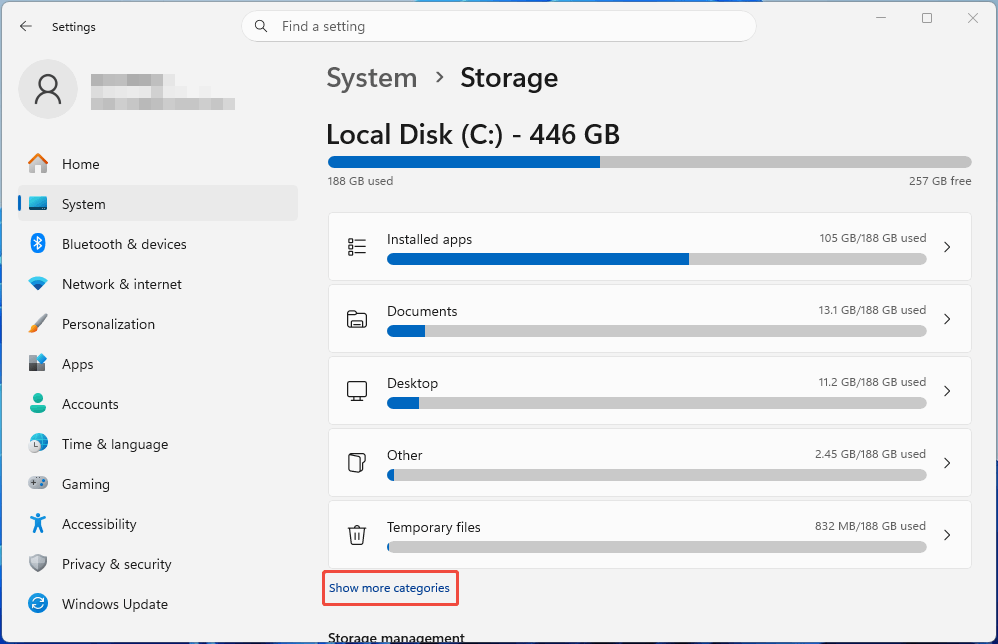Open Other storage details chevron
Screen dimensions: 998x644
tap(947, 463)
